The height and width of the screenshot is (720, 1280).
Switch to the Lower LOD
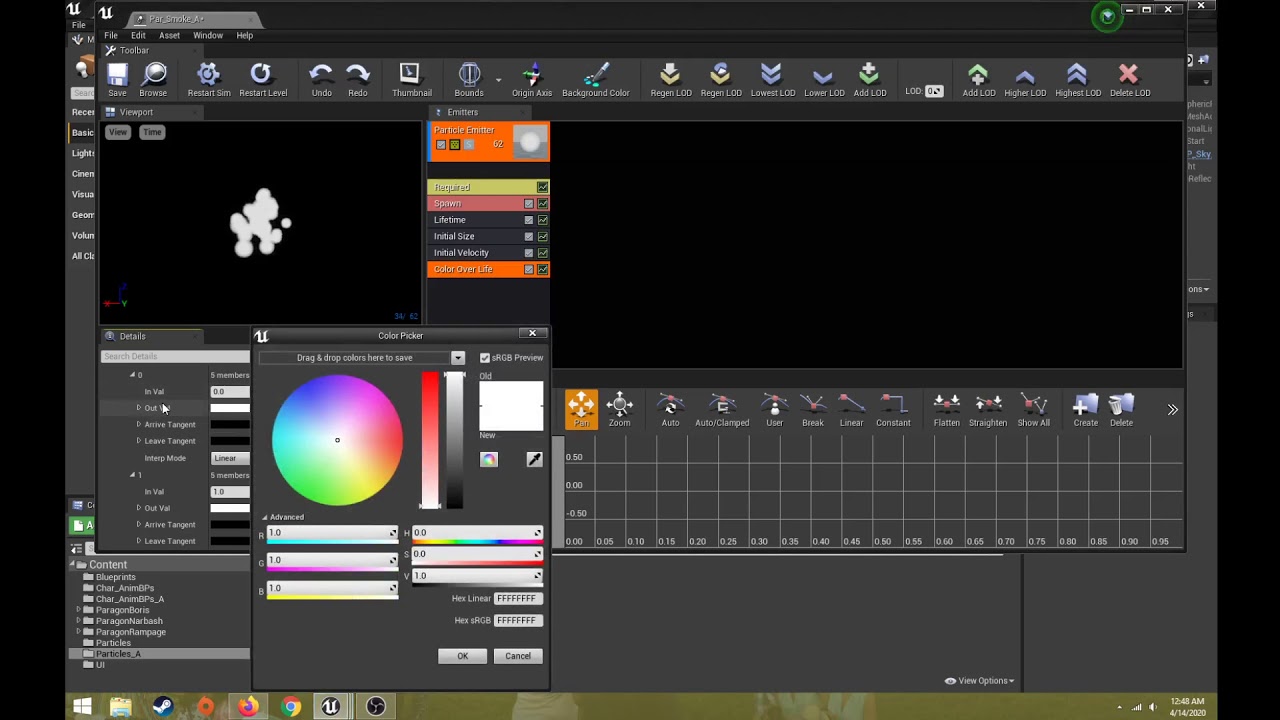click(x=823, y=79)
